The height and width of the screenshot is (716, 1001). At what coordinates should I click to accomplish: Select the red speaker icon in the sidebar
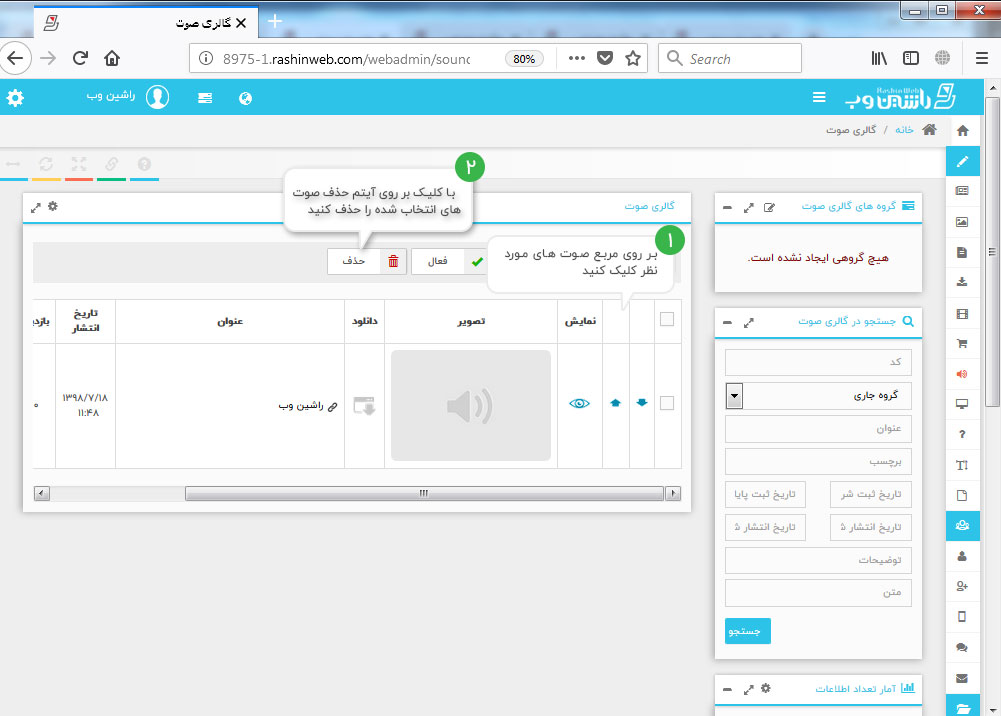point(962,374)
